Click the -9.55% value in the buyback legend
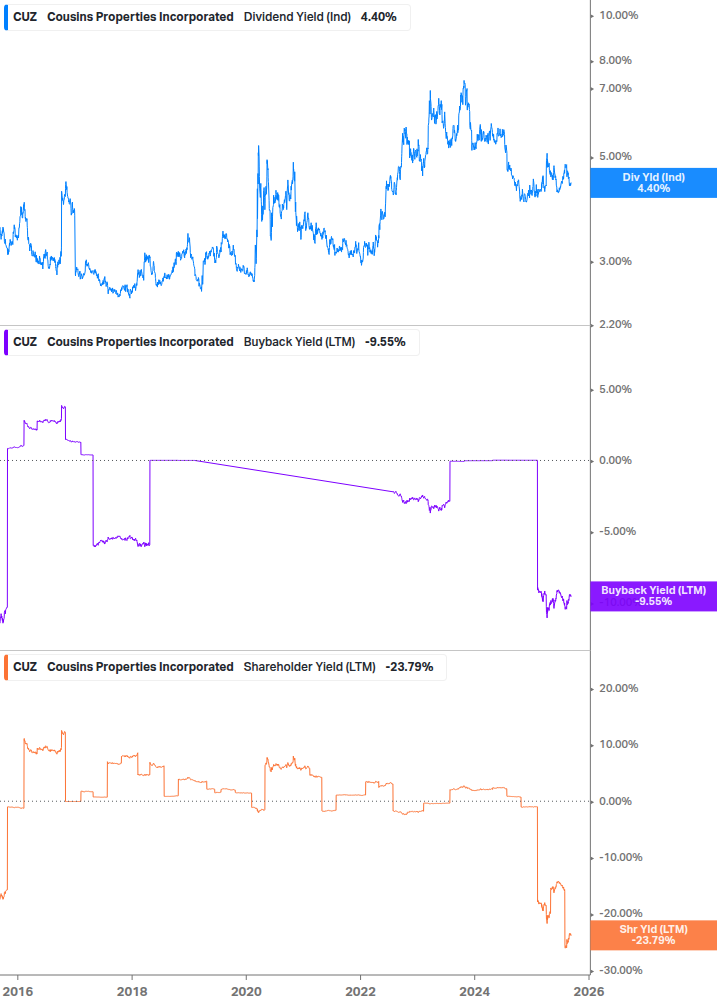 [x=386, y=342]
